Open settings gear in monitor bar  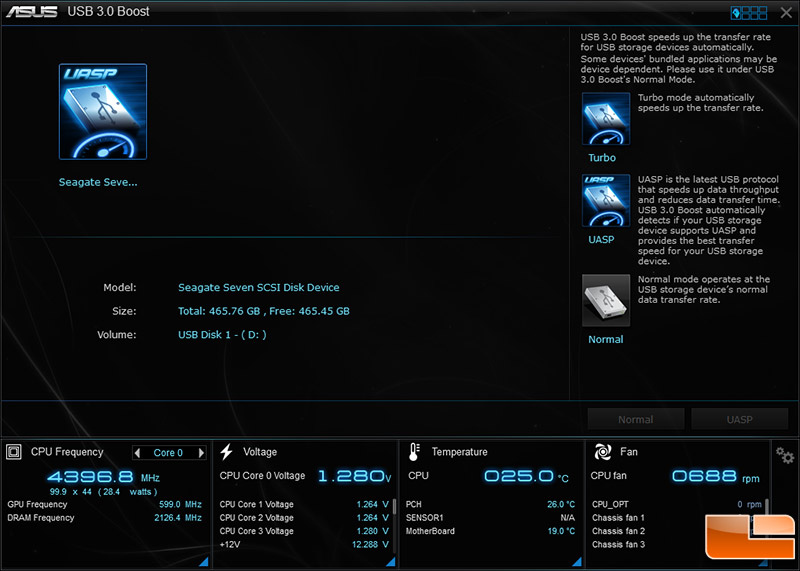tap(784, 455)
